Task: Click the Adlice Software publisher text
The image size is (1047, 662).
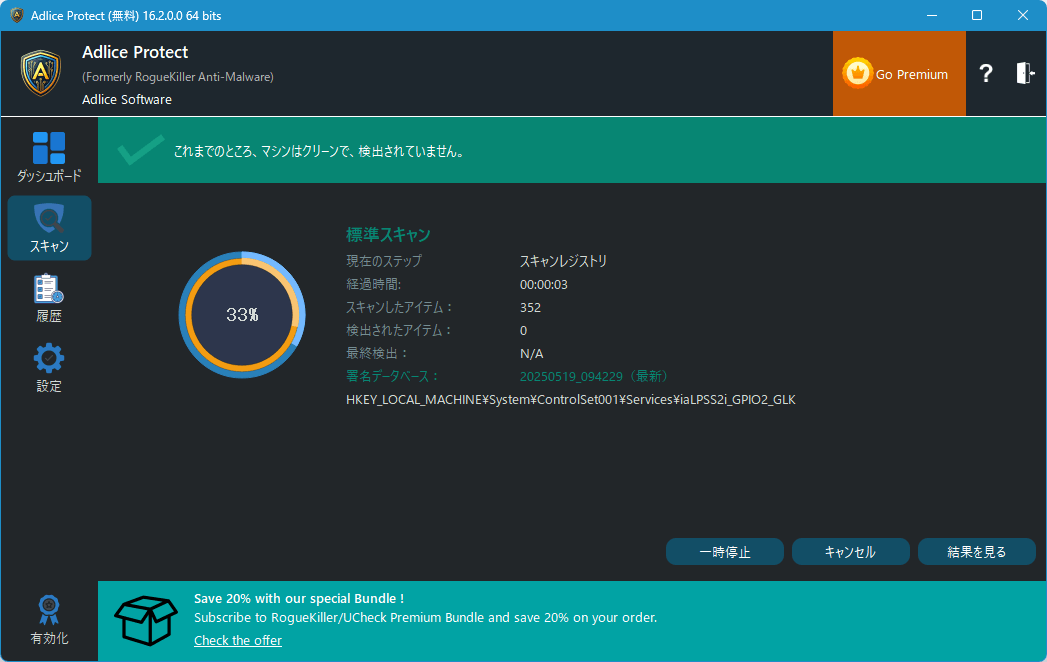Action: pos(127,100)
